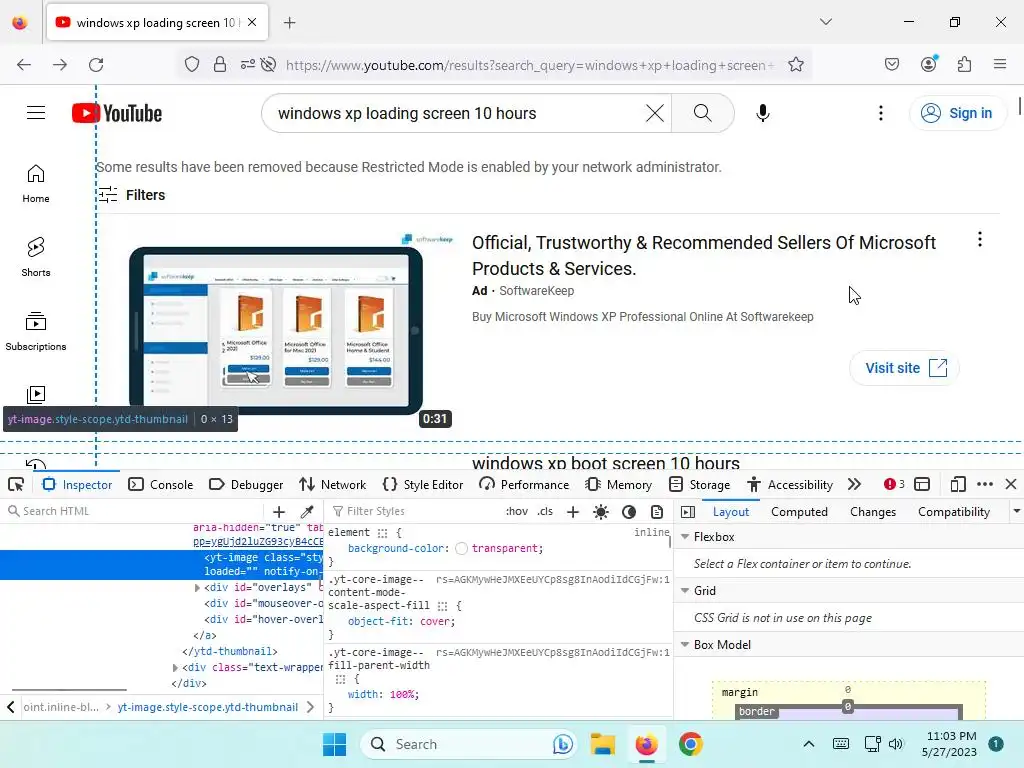The image size is (1024, 768).
Task: Open tracking protection shield info
Action: coord(191,65)
